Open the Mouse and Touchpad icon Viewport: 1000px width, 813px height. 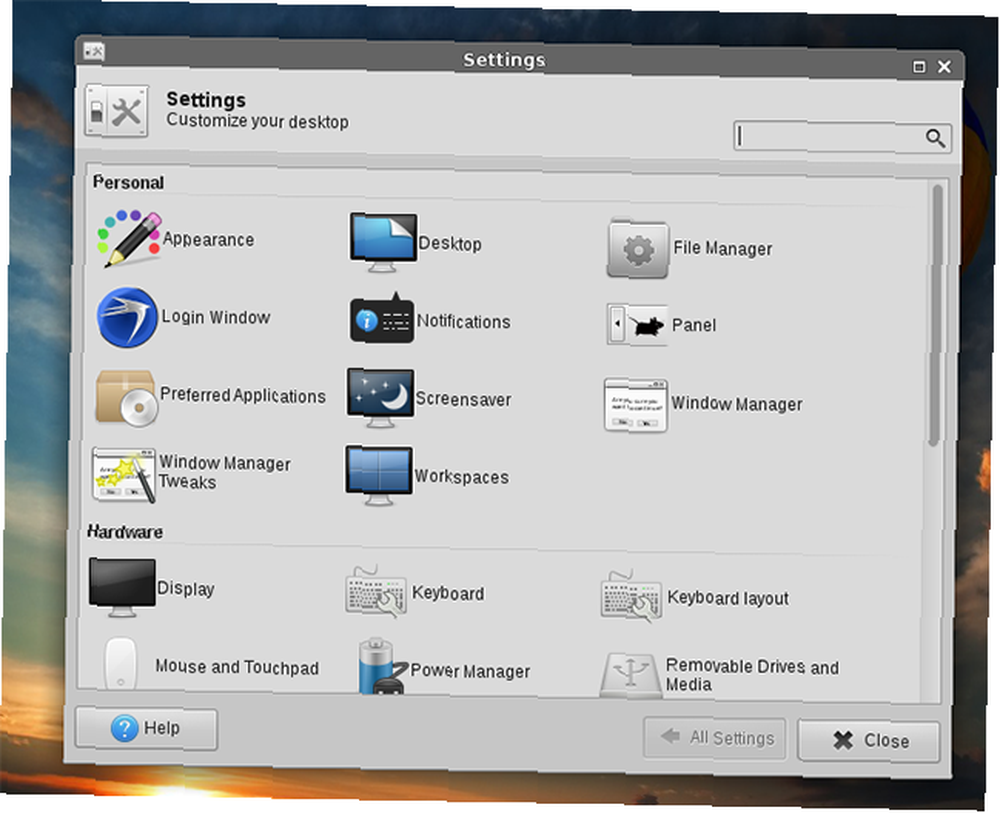(121, 663)
